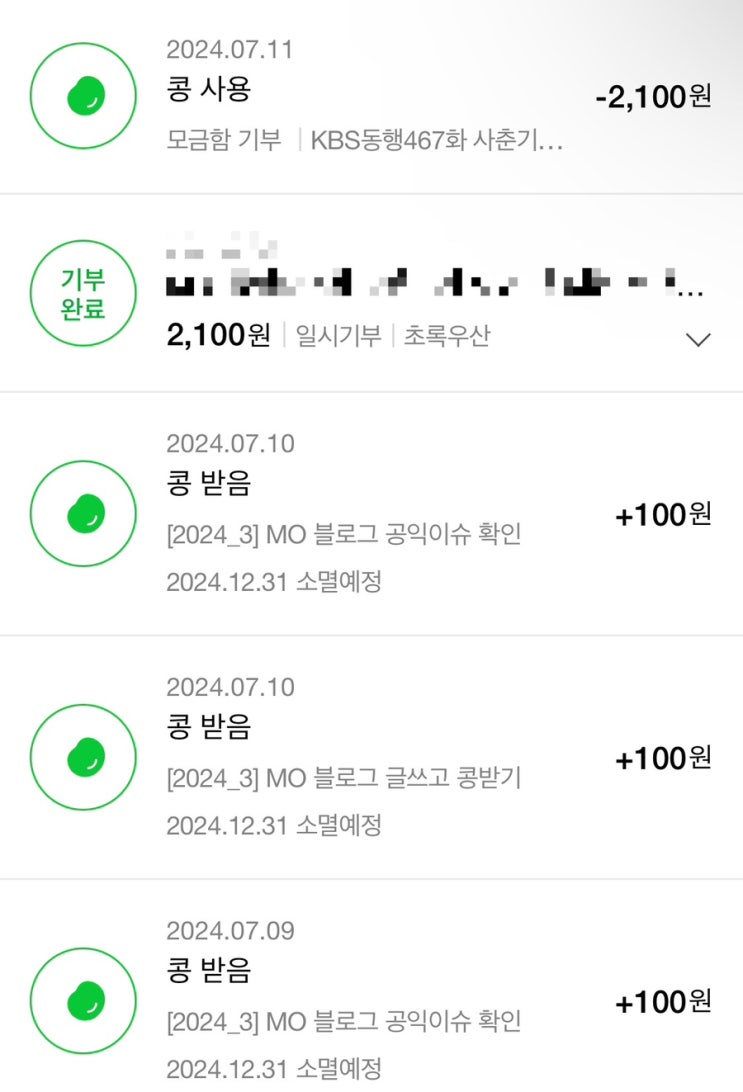Click bean icon of the 2024.07.09 entry
This screenshot has height=1092, width=743.
pos(82,1001)
